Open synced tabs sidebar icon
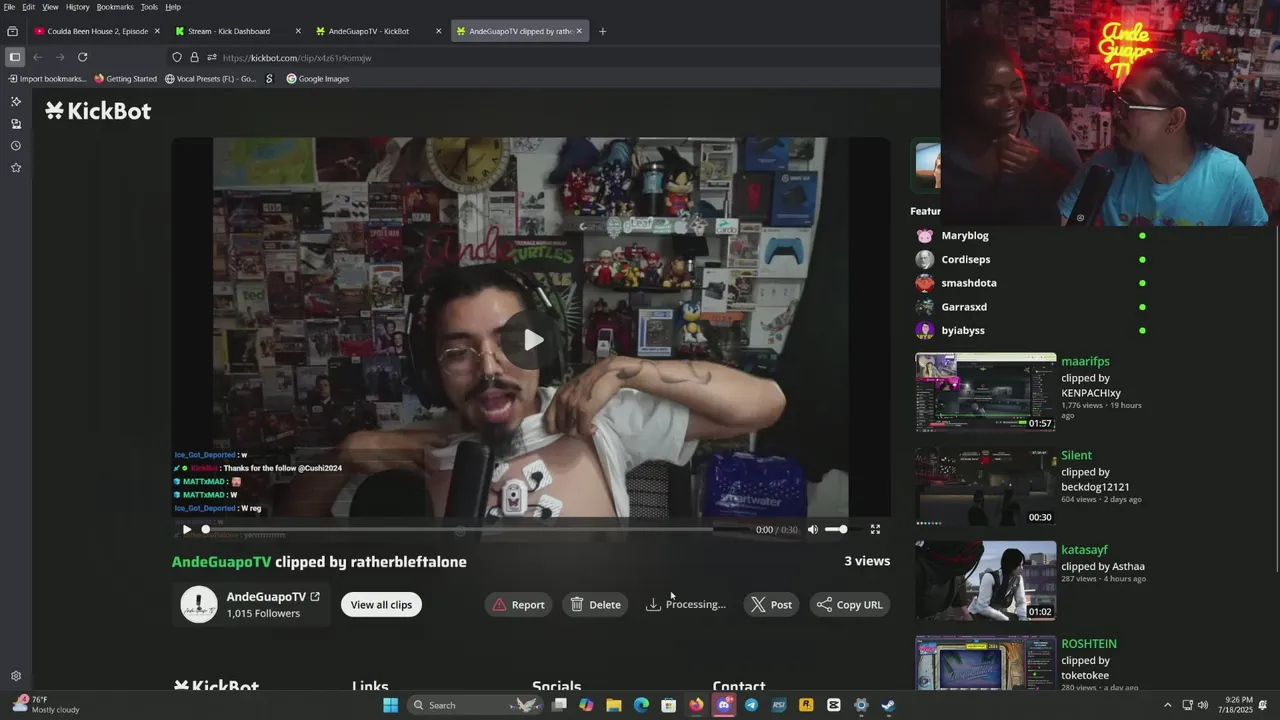This screenshot has width=1280, height=720. click(16, 124)
